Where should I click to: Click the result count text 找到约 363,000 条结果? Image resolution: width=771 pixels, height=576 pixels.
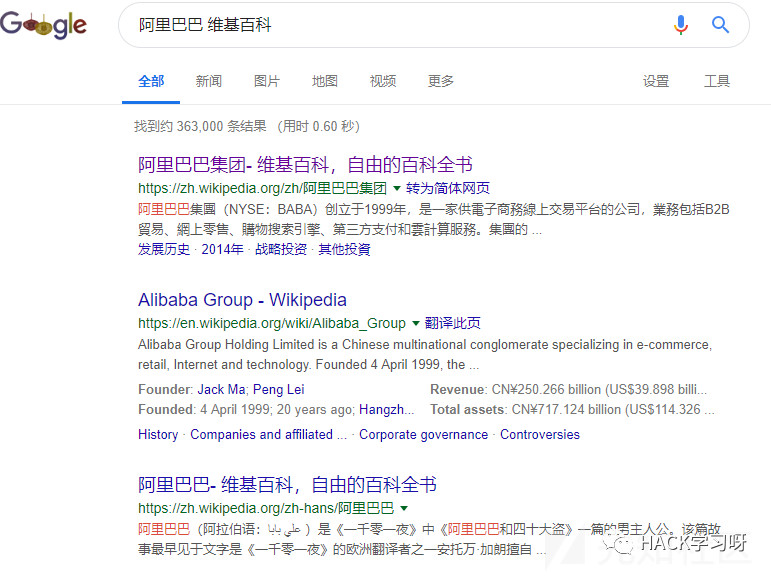[201, 126]
